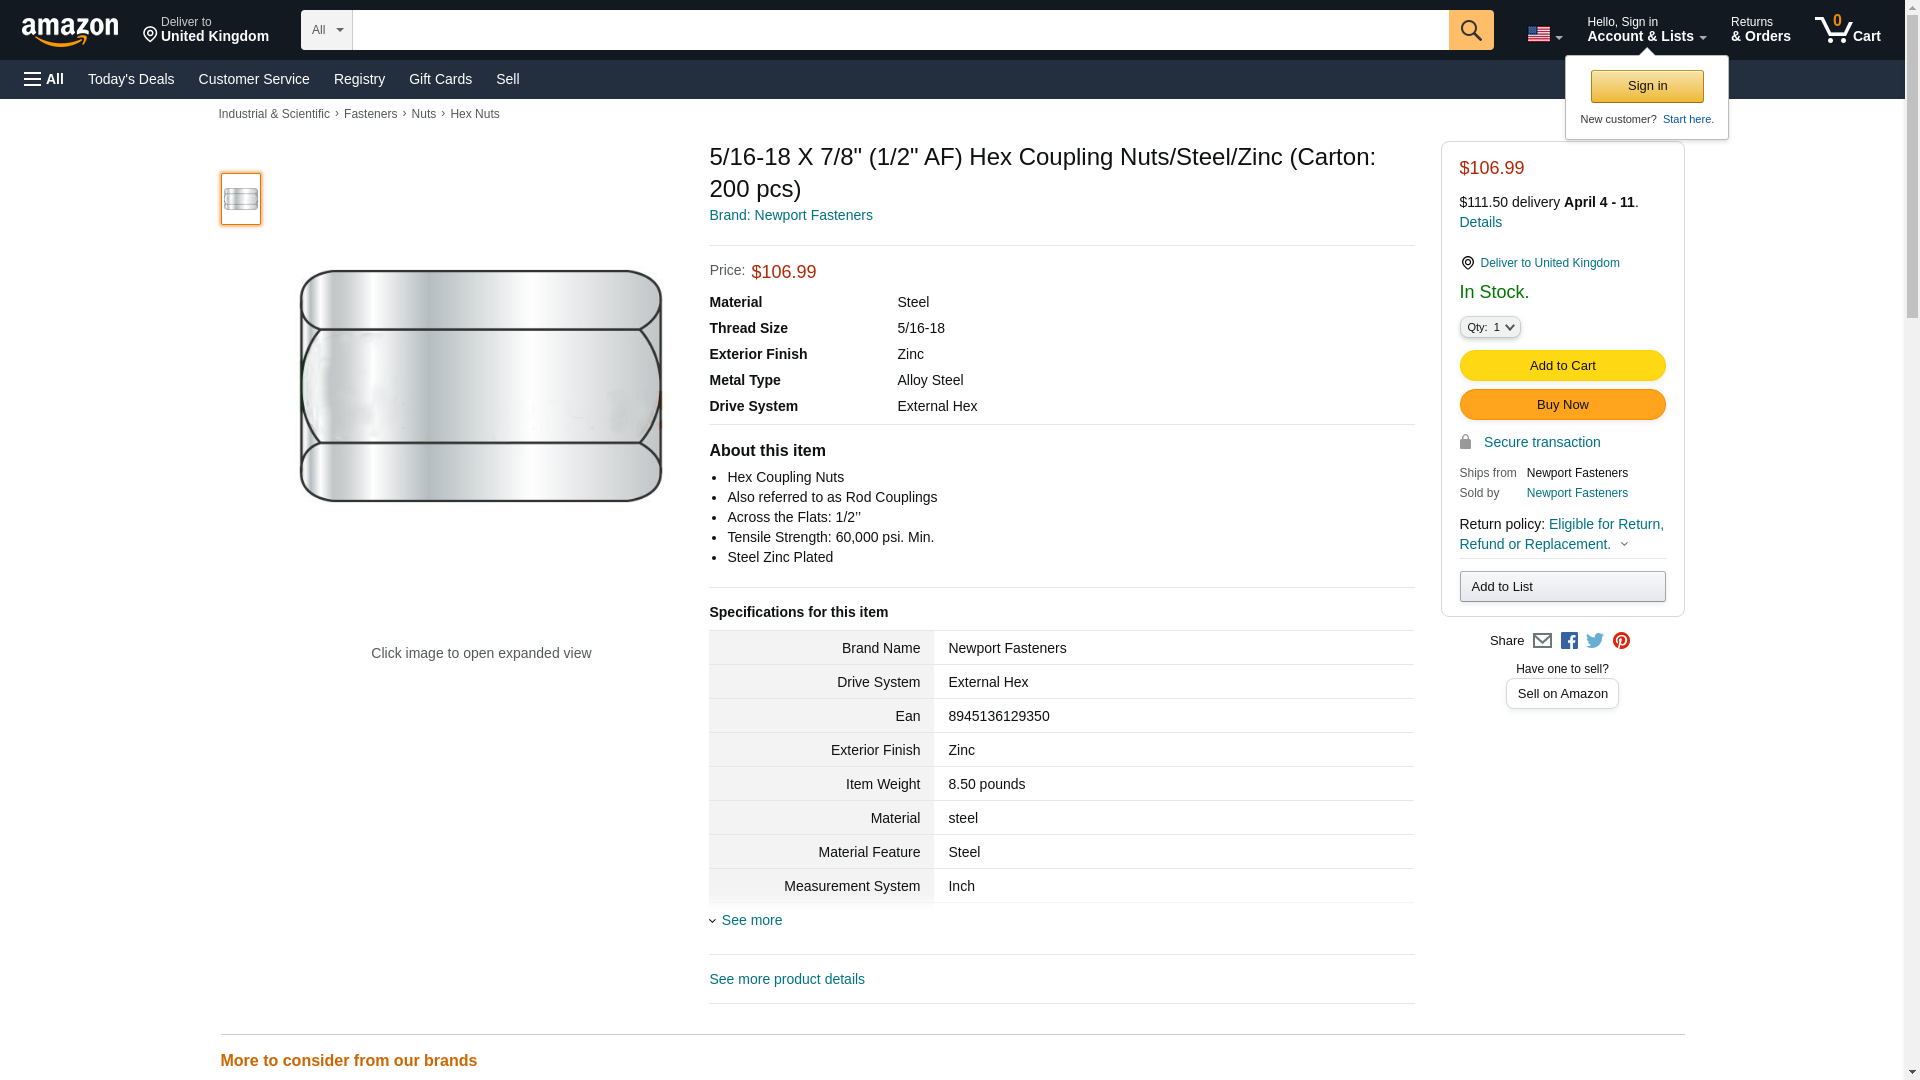Open the country flag language selector

click(x=1544, y=34)
